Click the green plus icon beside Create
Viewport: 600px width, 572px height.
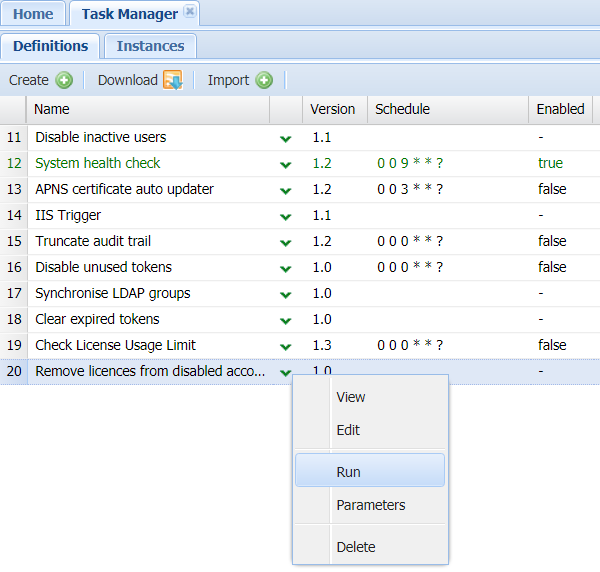tap(64, 80)
